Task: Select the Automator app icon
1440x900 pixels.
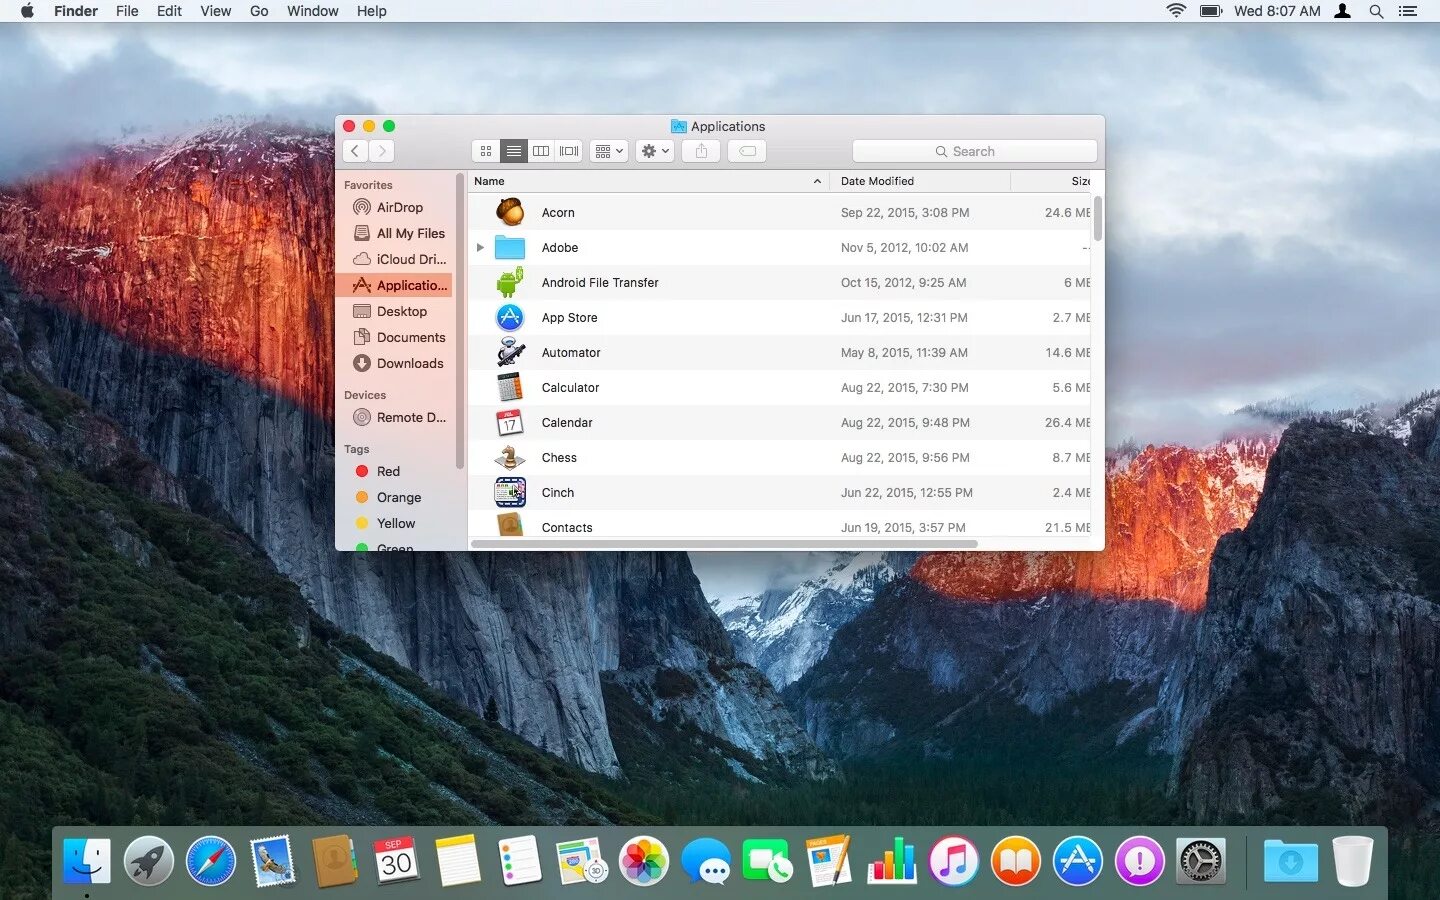Action: coord(510,352)
